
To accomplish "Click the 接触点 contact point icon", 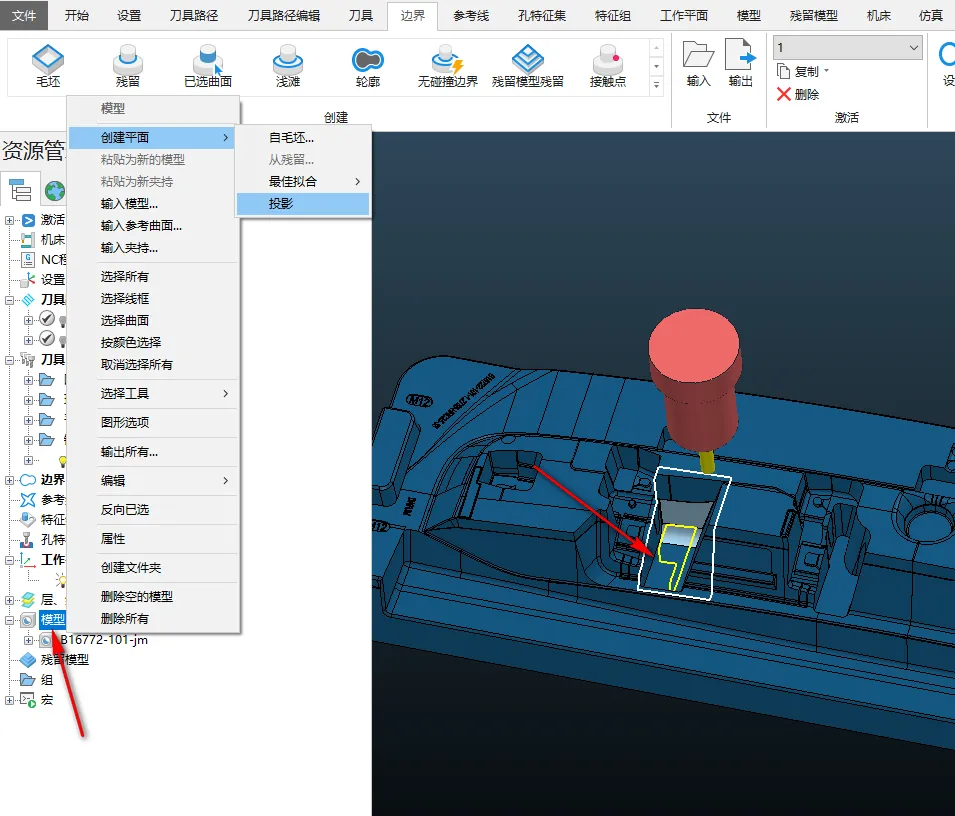I will [x=607, y=60].
